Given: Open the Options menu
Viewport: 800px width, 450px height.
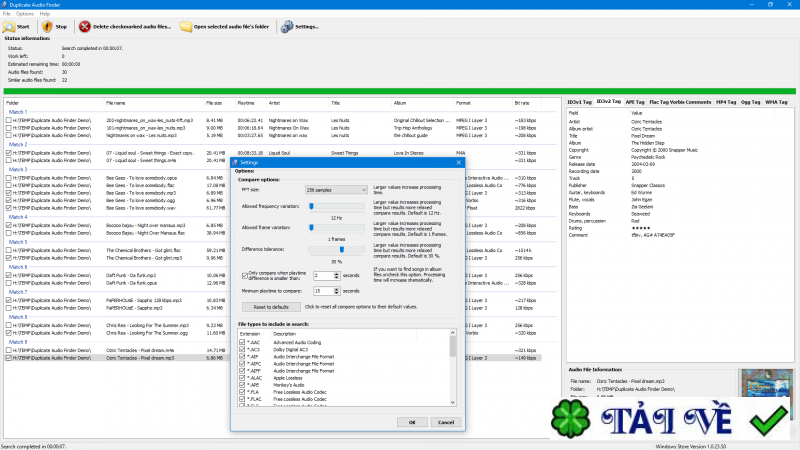Looking at the screenshot, I should point(26,14).
